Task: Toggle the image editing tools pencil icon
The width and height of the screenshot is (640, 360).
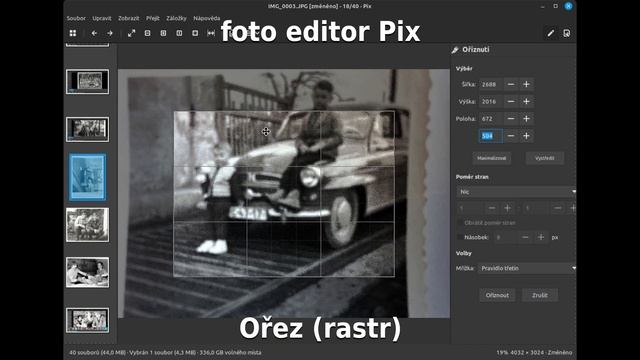Action: [x=551, y=33]
